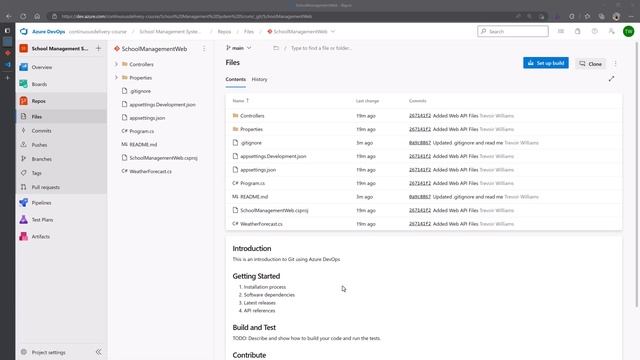
Task: Click Repos in the breadcrumb
Action: (224, 31)
